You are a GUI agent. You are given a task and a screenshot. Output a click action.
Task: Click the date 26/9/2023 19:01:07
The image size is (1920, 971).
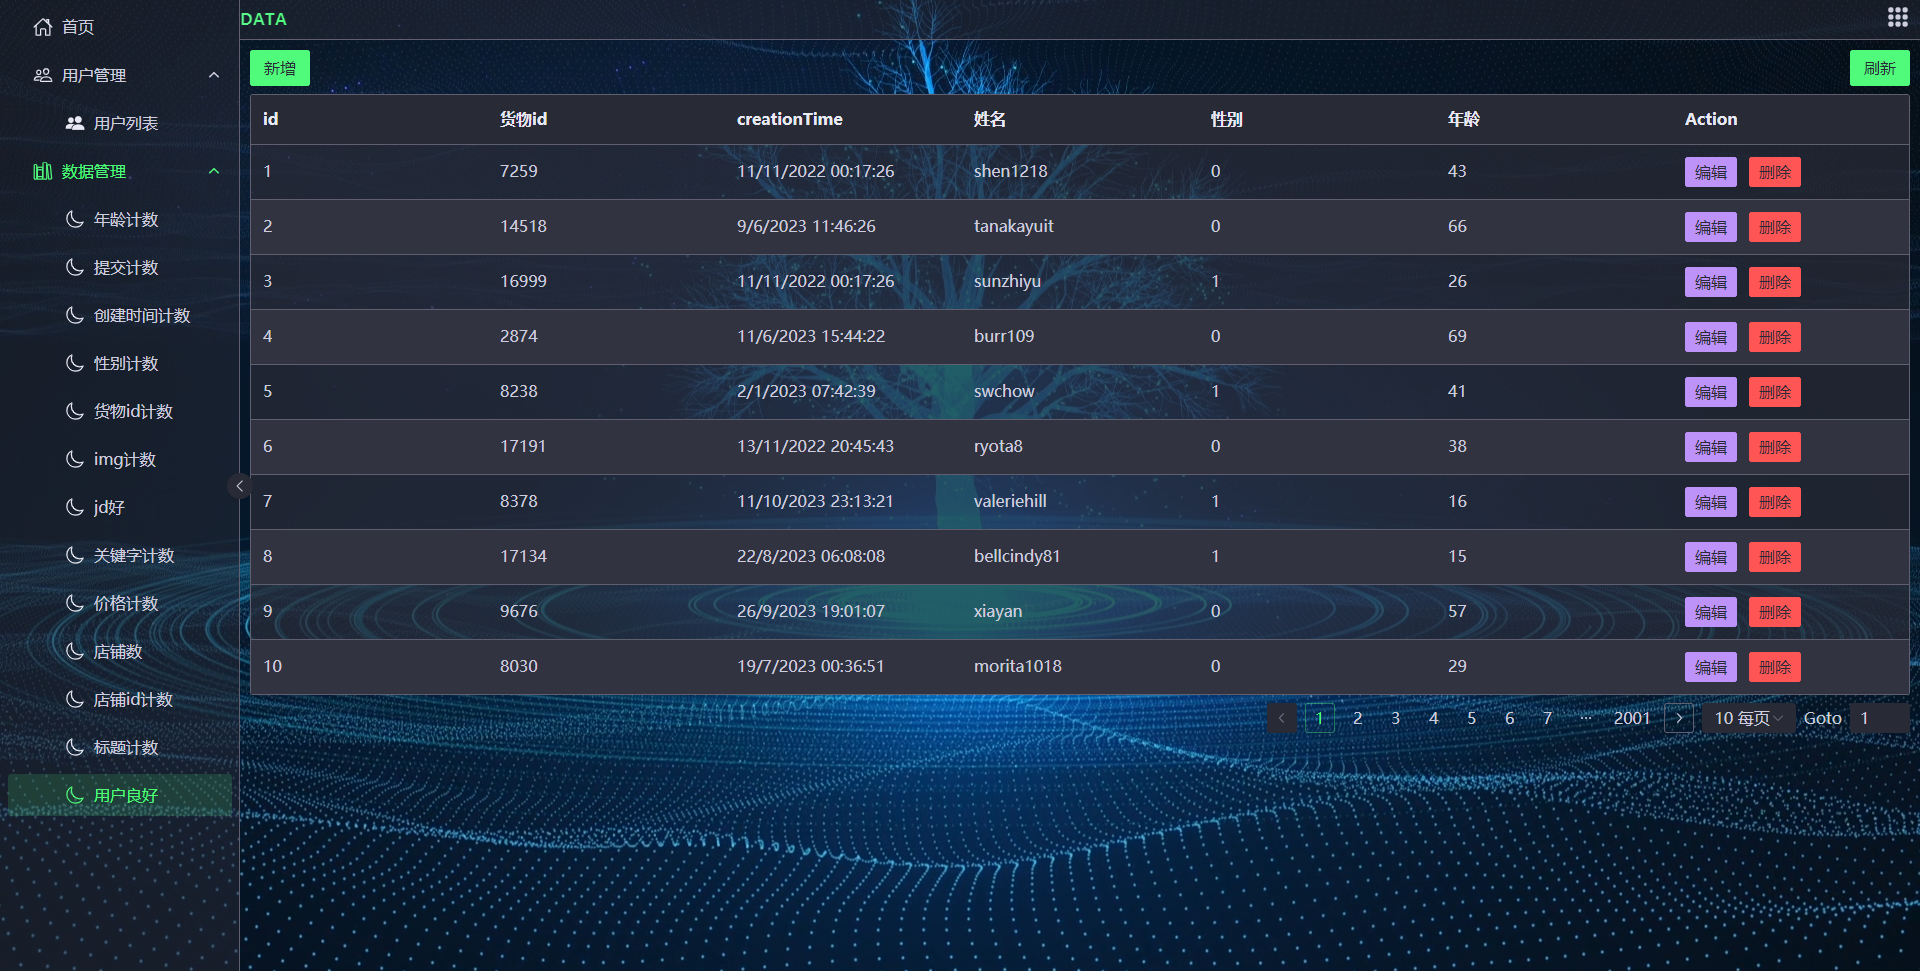pyautogui.click(x=811, y=611)
